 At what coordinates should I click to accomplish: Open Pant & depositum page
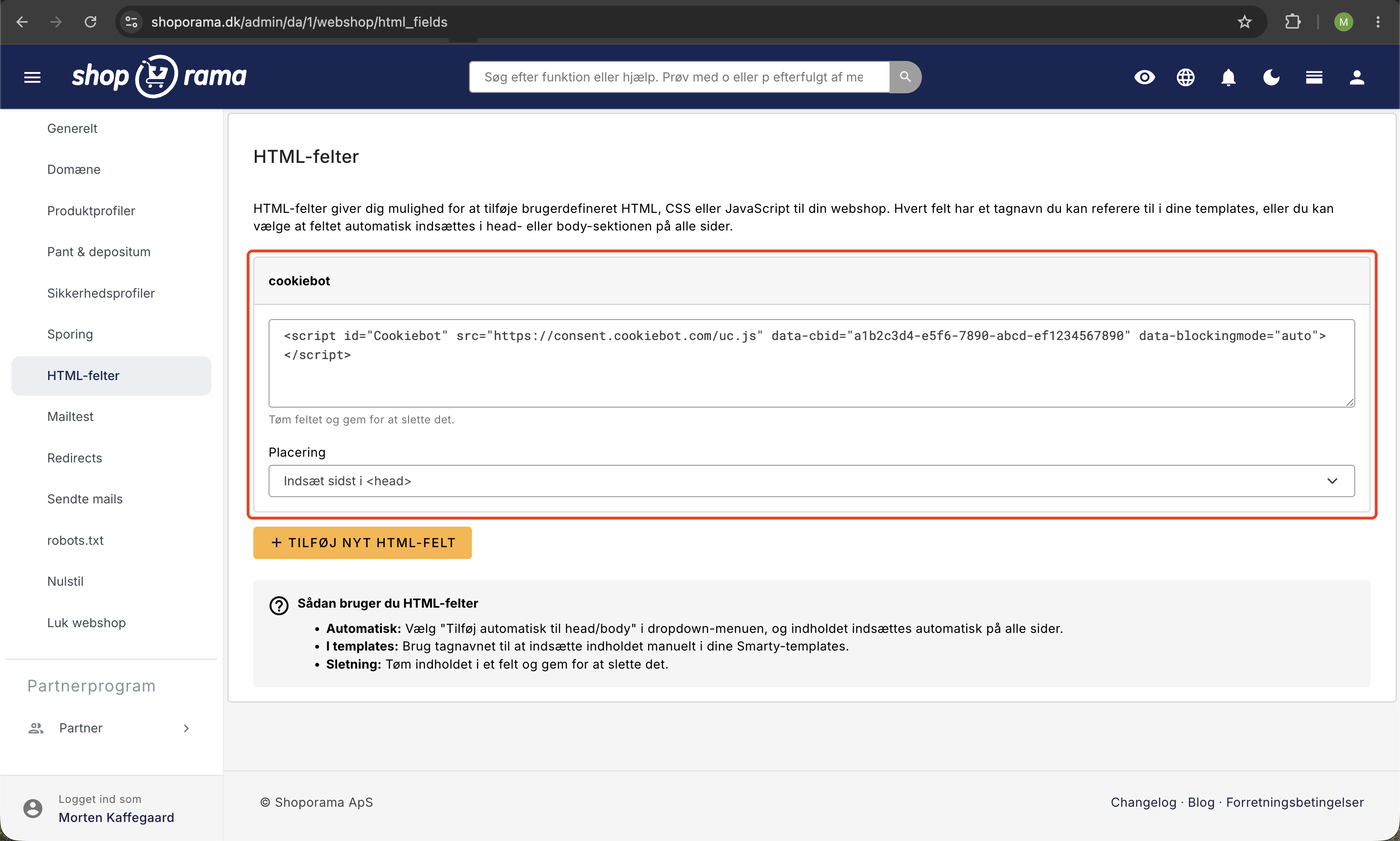coord(99,252)
